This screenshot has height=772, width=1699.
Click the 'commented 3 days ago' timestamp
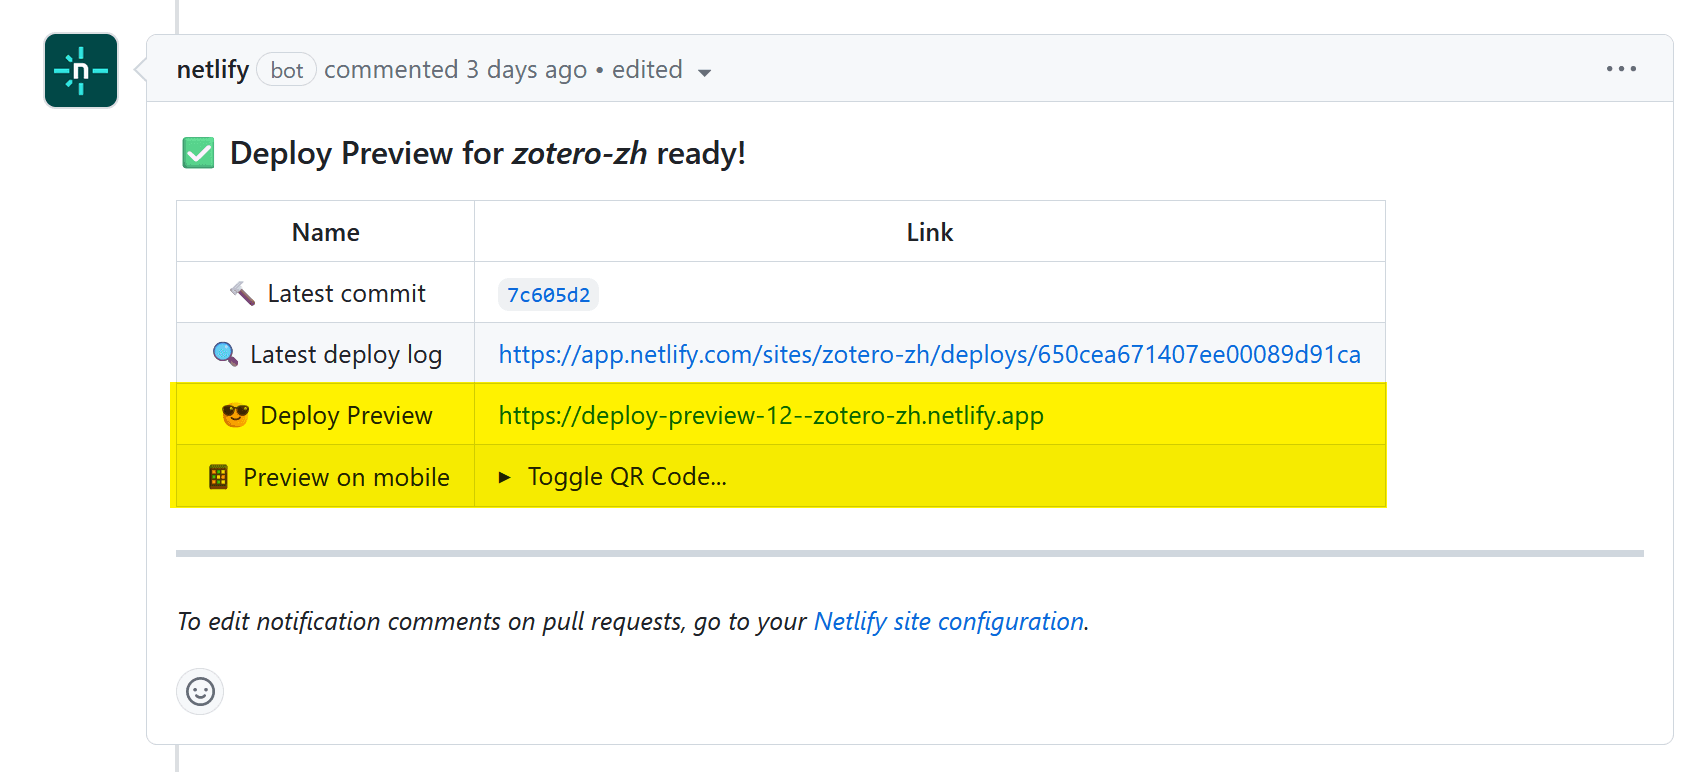pos(455,70)
